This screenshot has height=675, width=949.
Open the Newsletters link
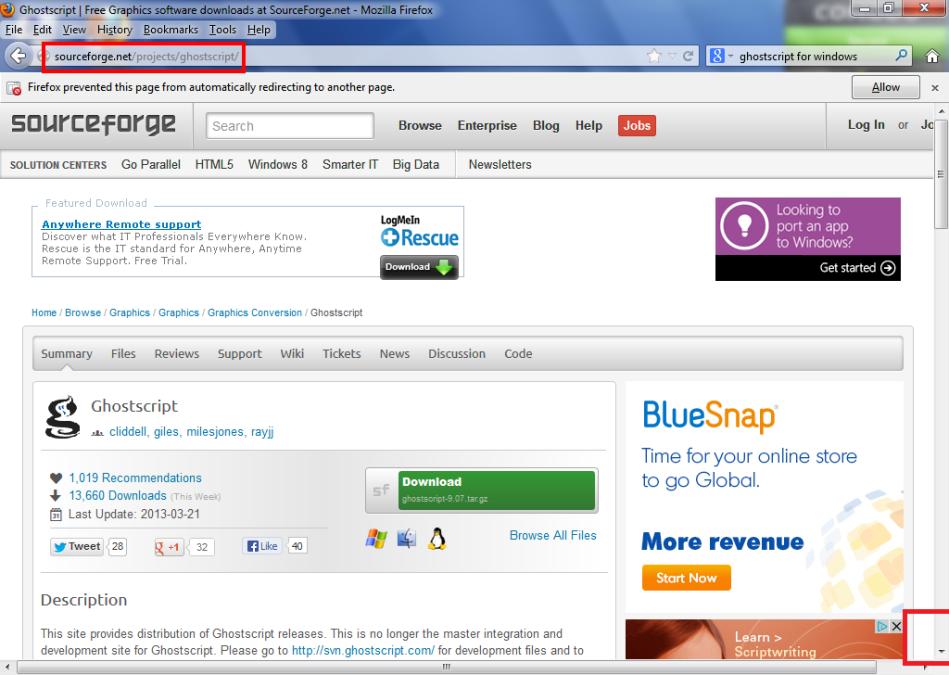click(500, 165)
